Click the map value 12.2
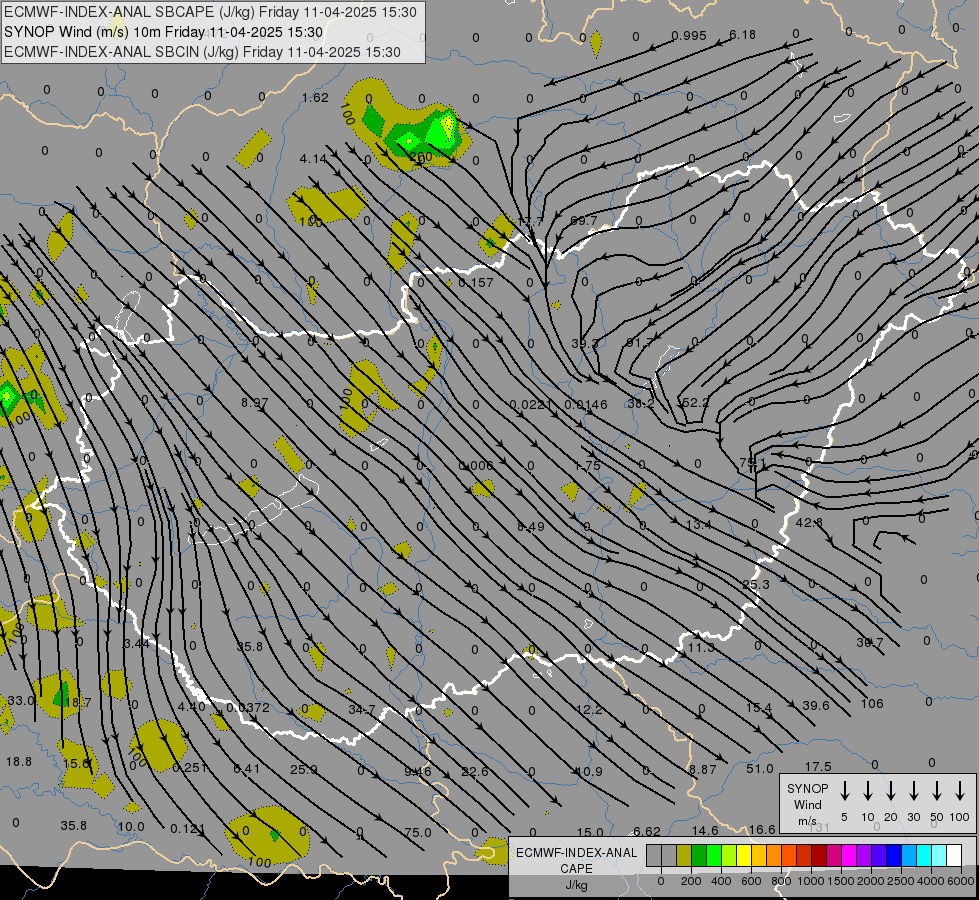 click(x=589, y=709)
